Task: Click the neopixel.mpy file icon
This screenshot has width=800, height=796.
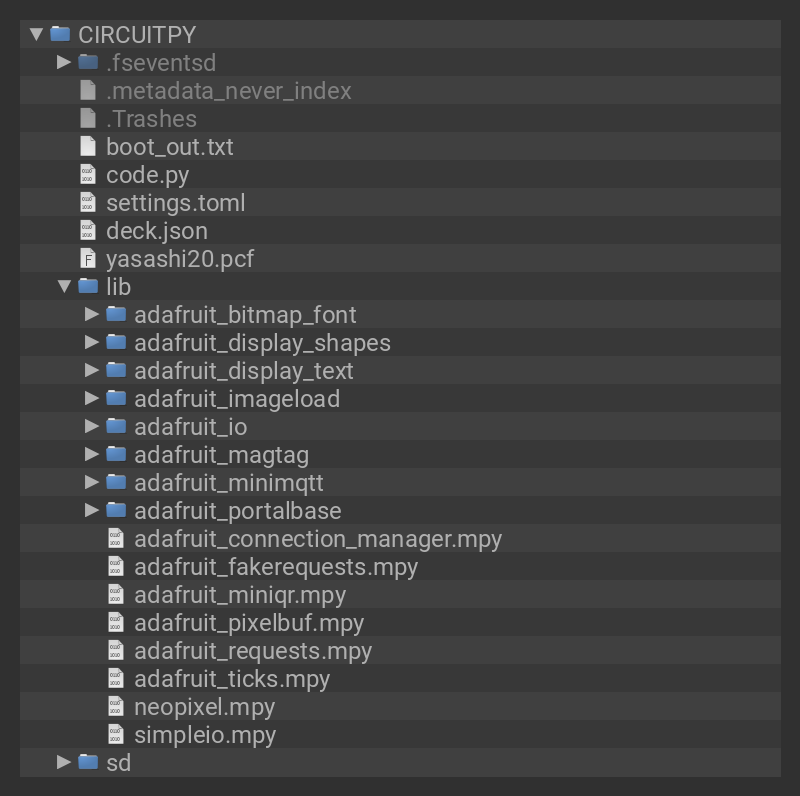Action: tap(116, 707)
